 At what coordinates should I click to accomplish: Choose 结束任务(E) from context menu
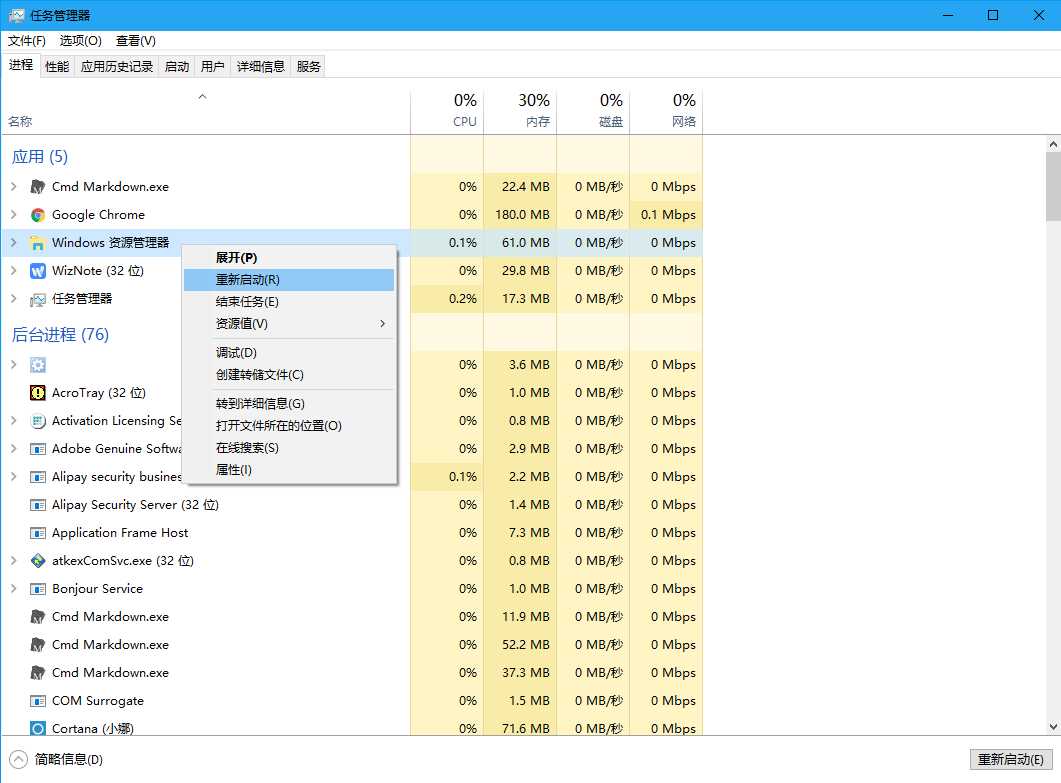247,302
